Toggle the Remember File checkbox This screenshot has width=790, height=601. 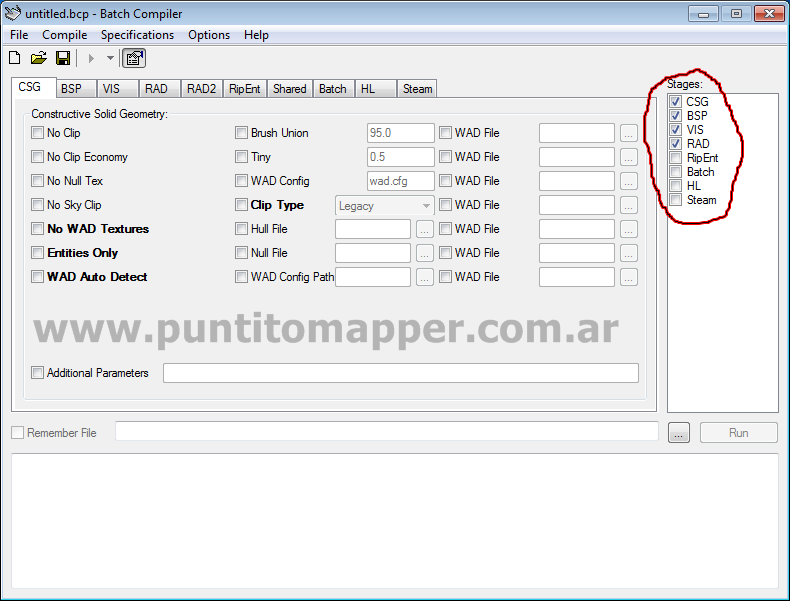tap(18, 433)
